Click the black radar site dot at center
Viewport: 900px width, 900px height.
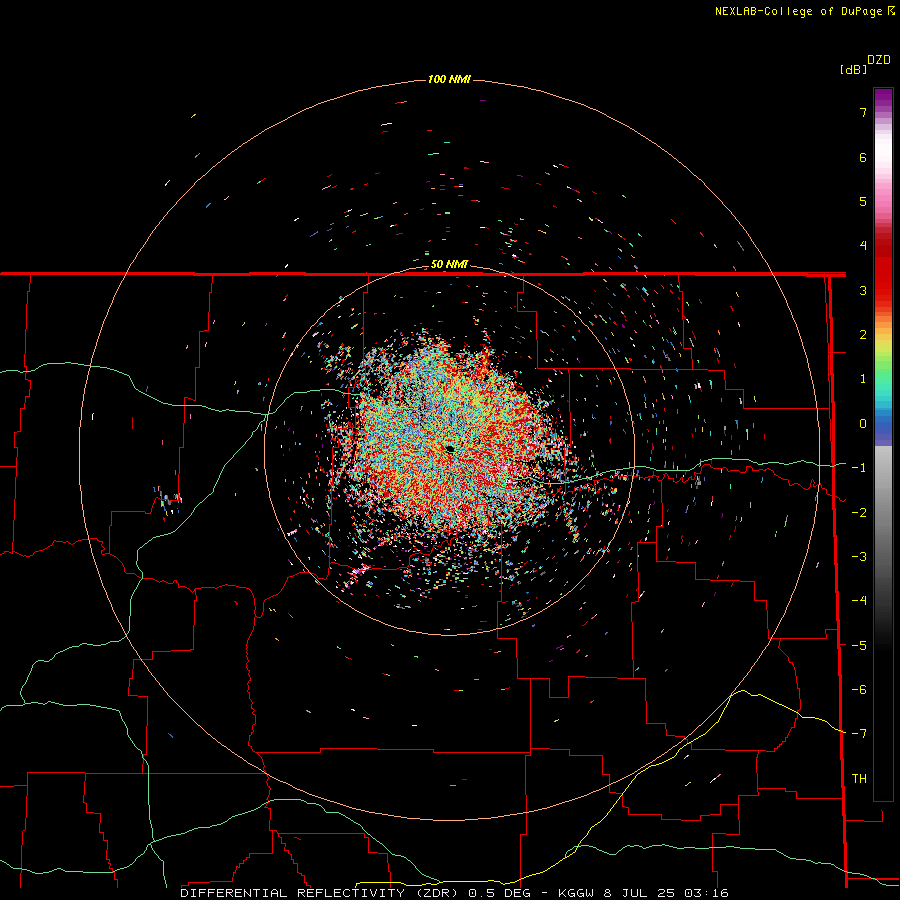click(x=450, y=449)
